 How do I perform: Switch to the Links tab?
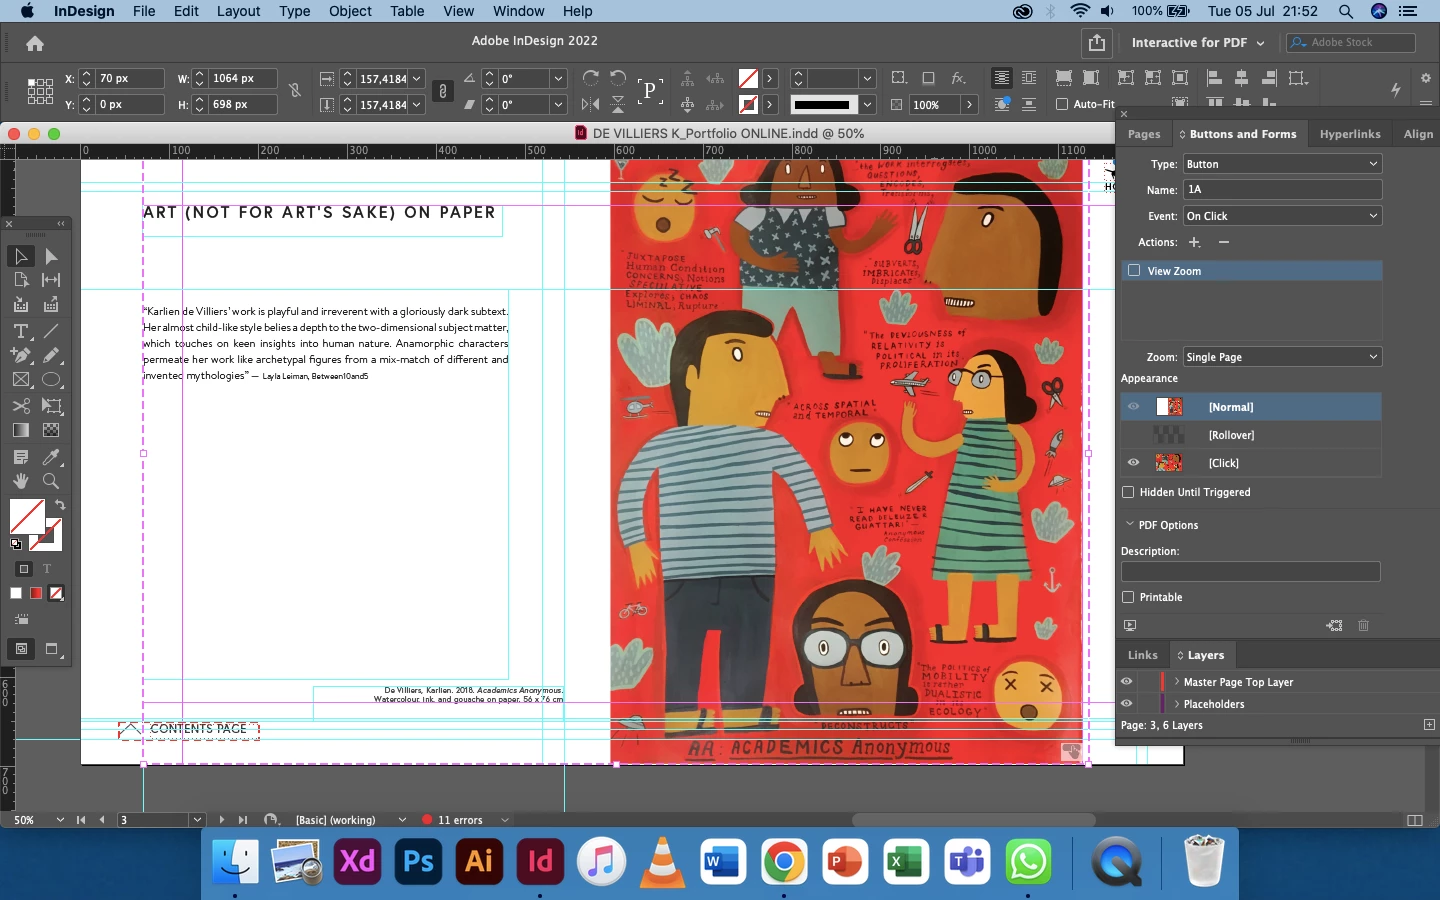pyautogui.click(x=1142, y=655)
